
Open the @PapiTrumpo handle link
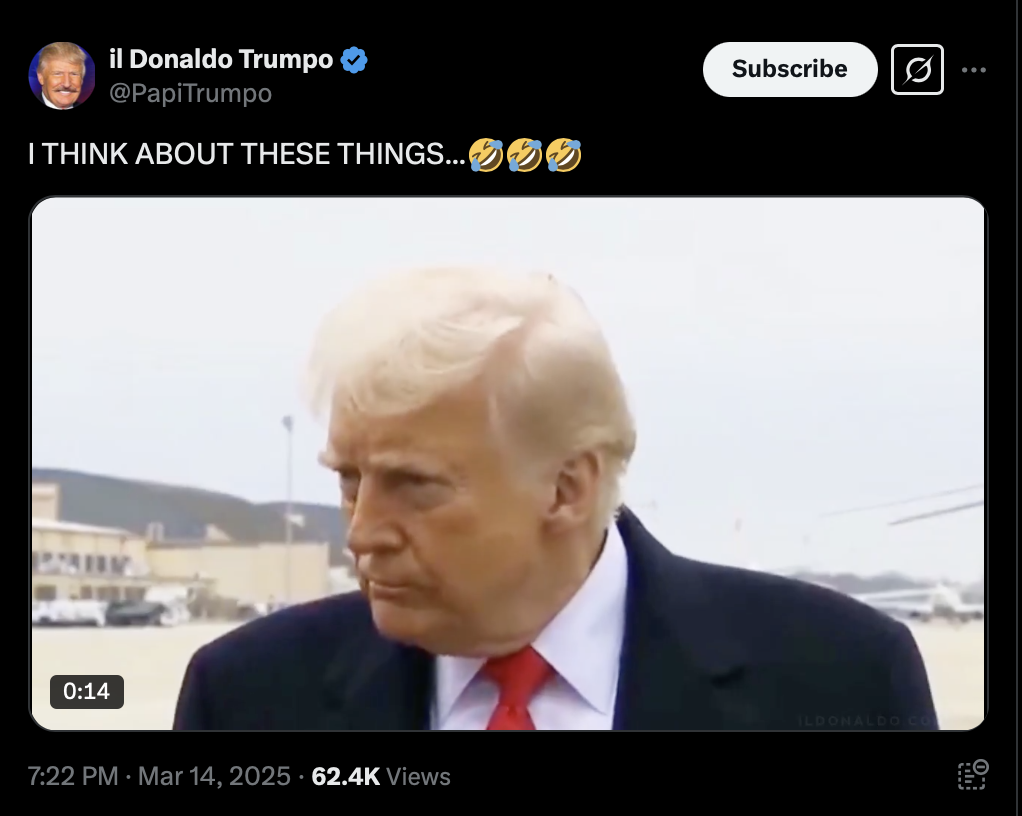tap(190, 93)
